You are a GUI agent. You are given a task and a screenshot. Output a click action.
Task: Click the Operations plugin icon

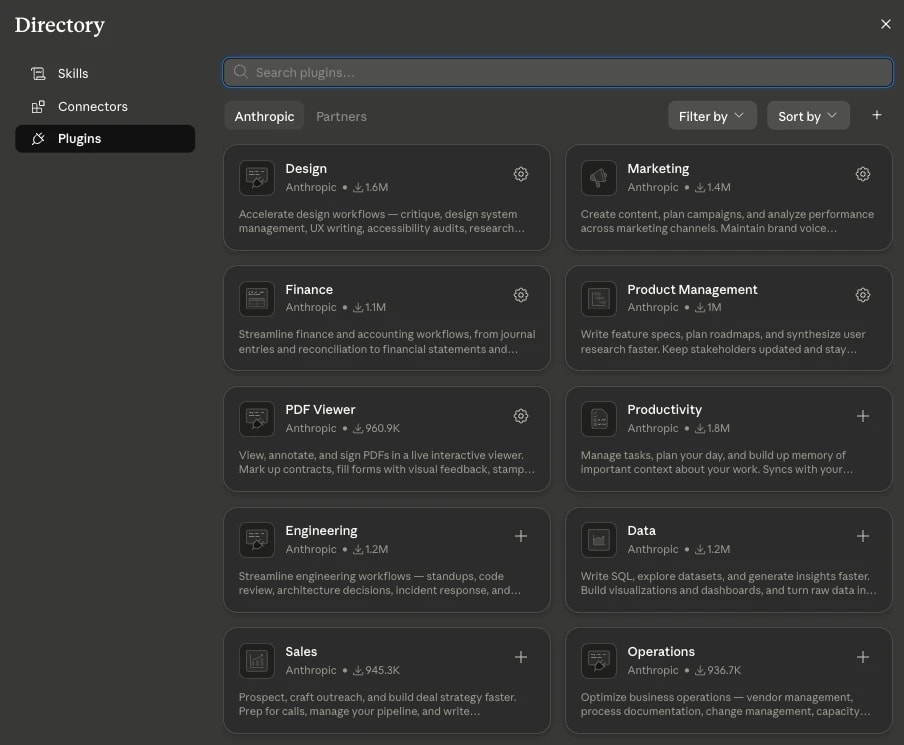click(598, 661)
